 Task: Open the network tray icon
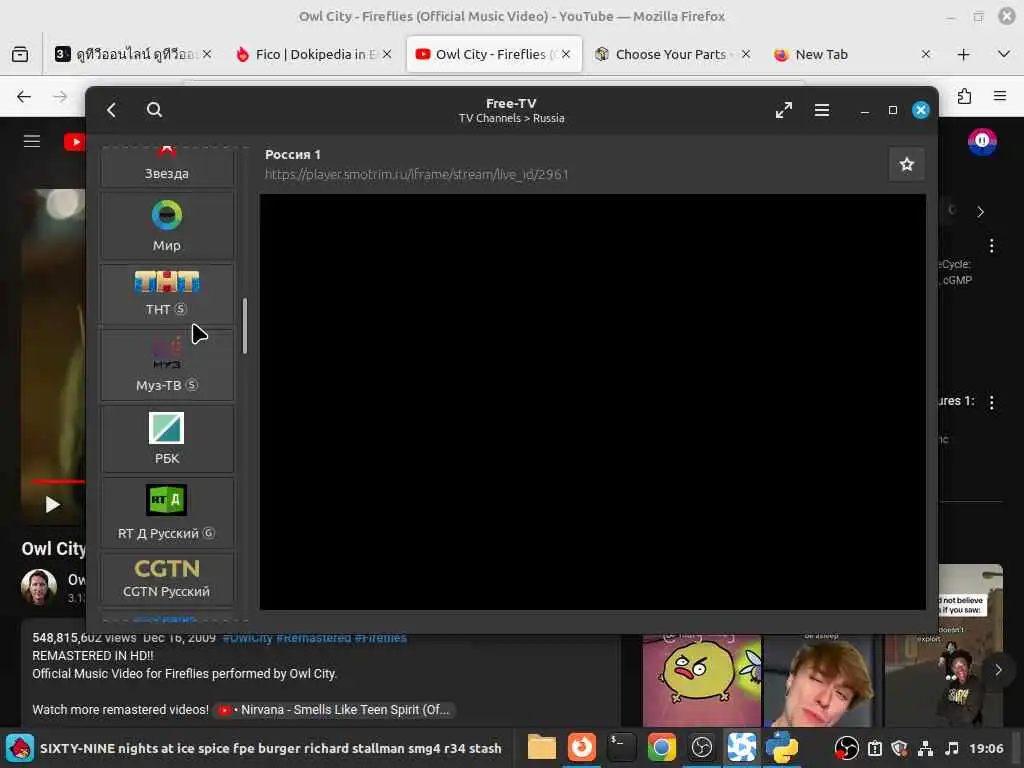pyautogui.click(x=925, y=748)
